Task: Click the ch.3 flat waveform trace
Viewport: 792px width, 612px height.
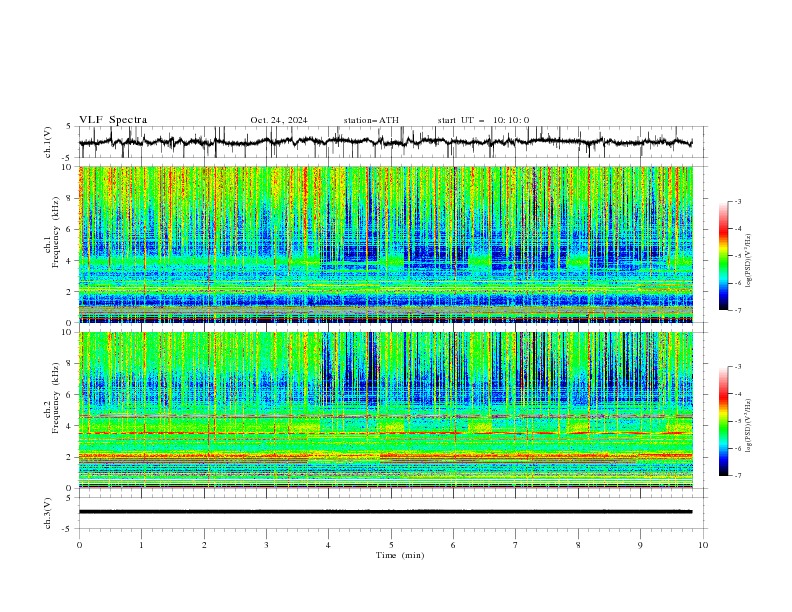Action: pyautogui.click(x=385, y=512)
